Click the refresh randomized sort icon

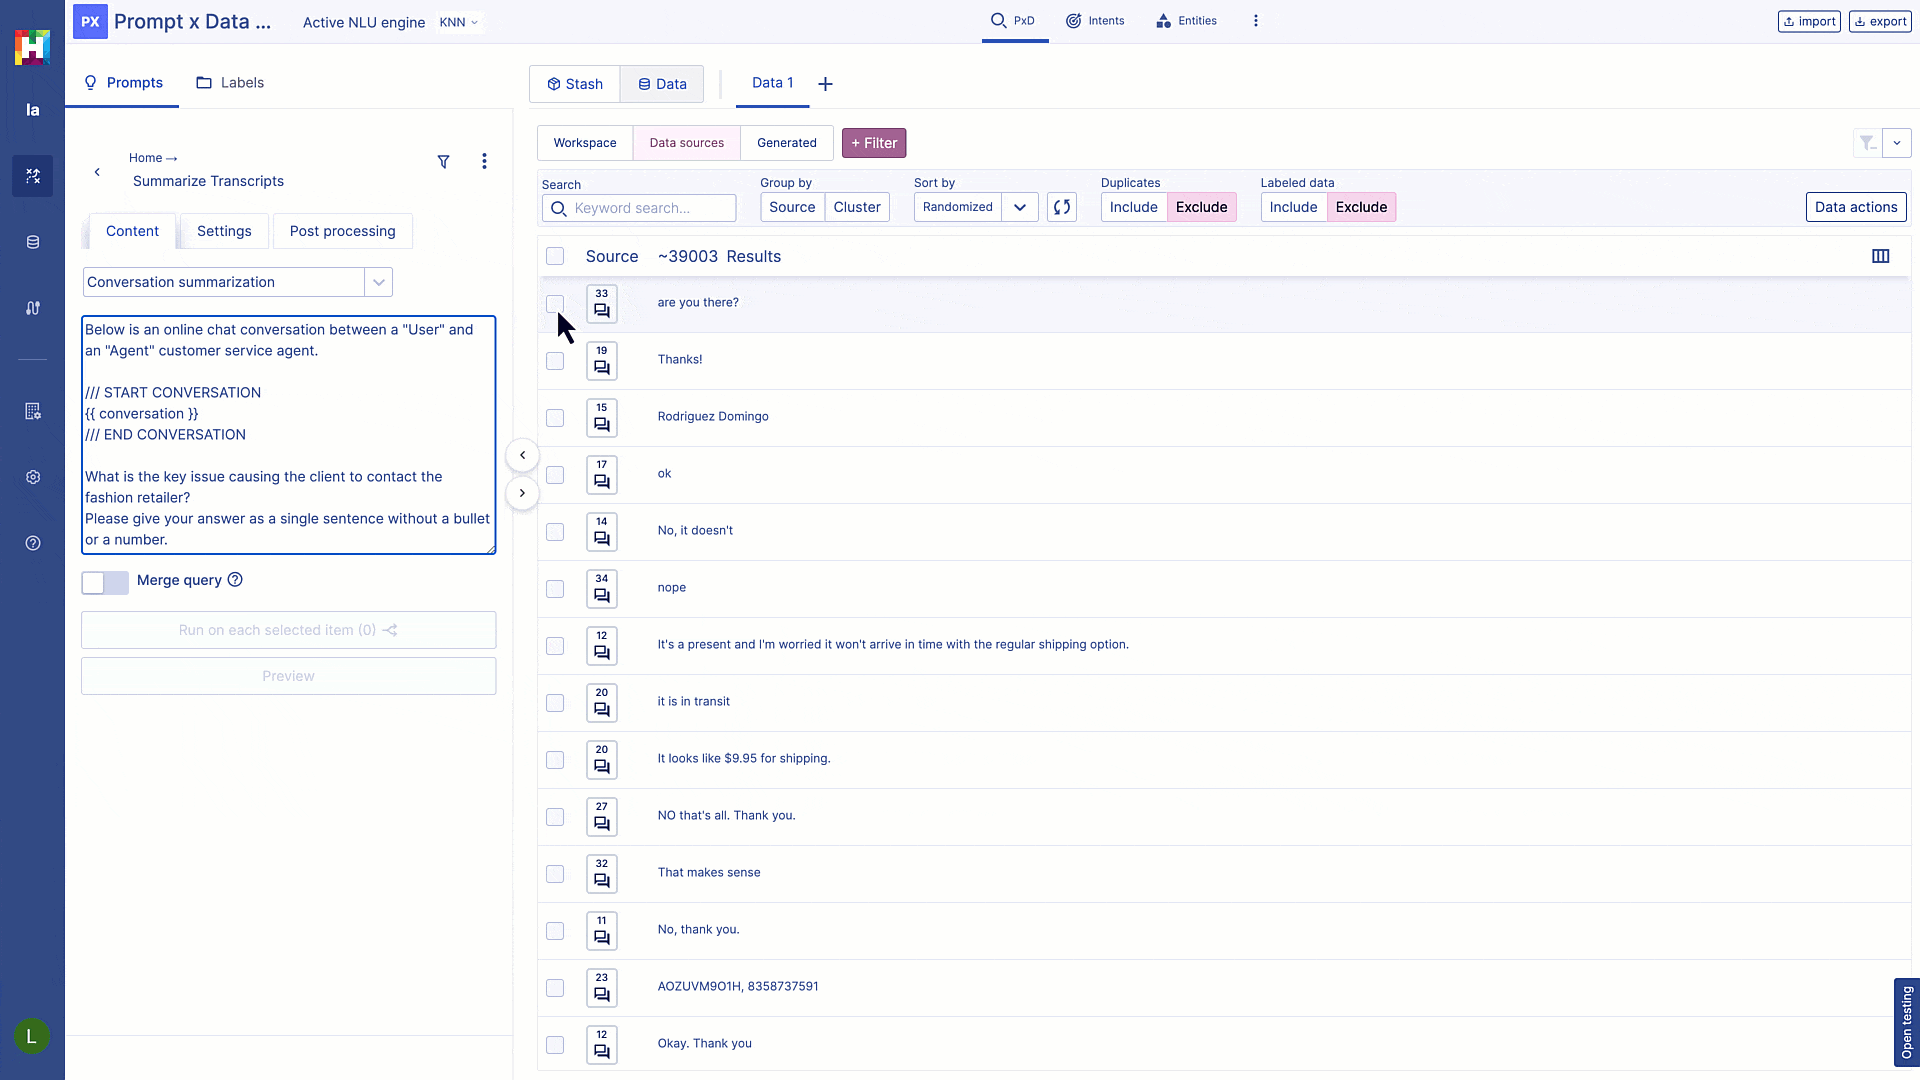click(1061, 207)
